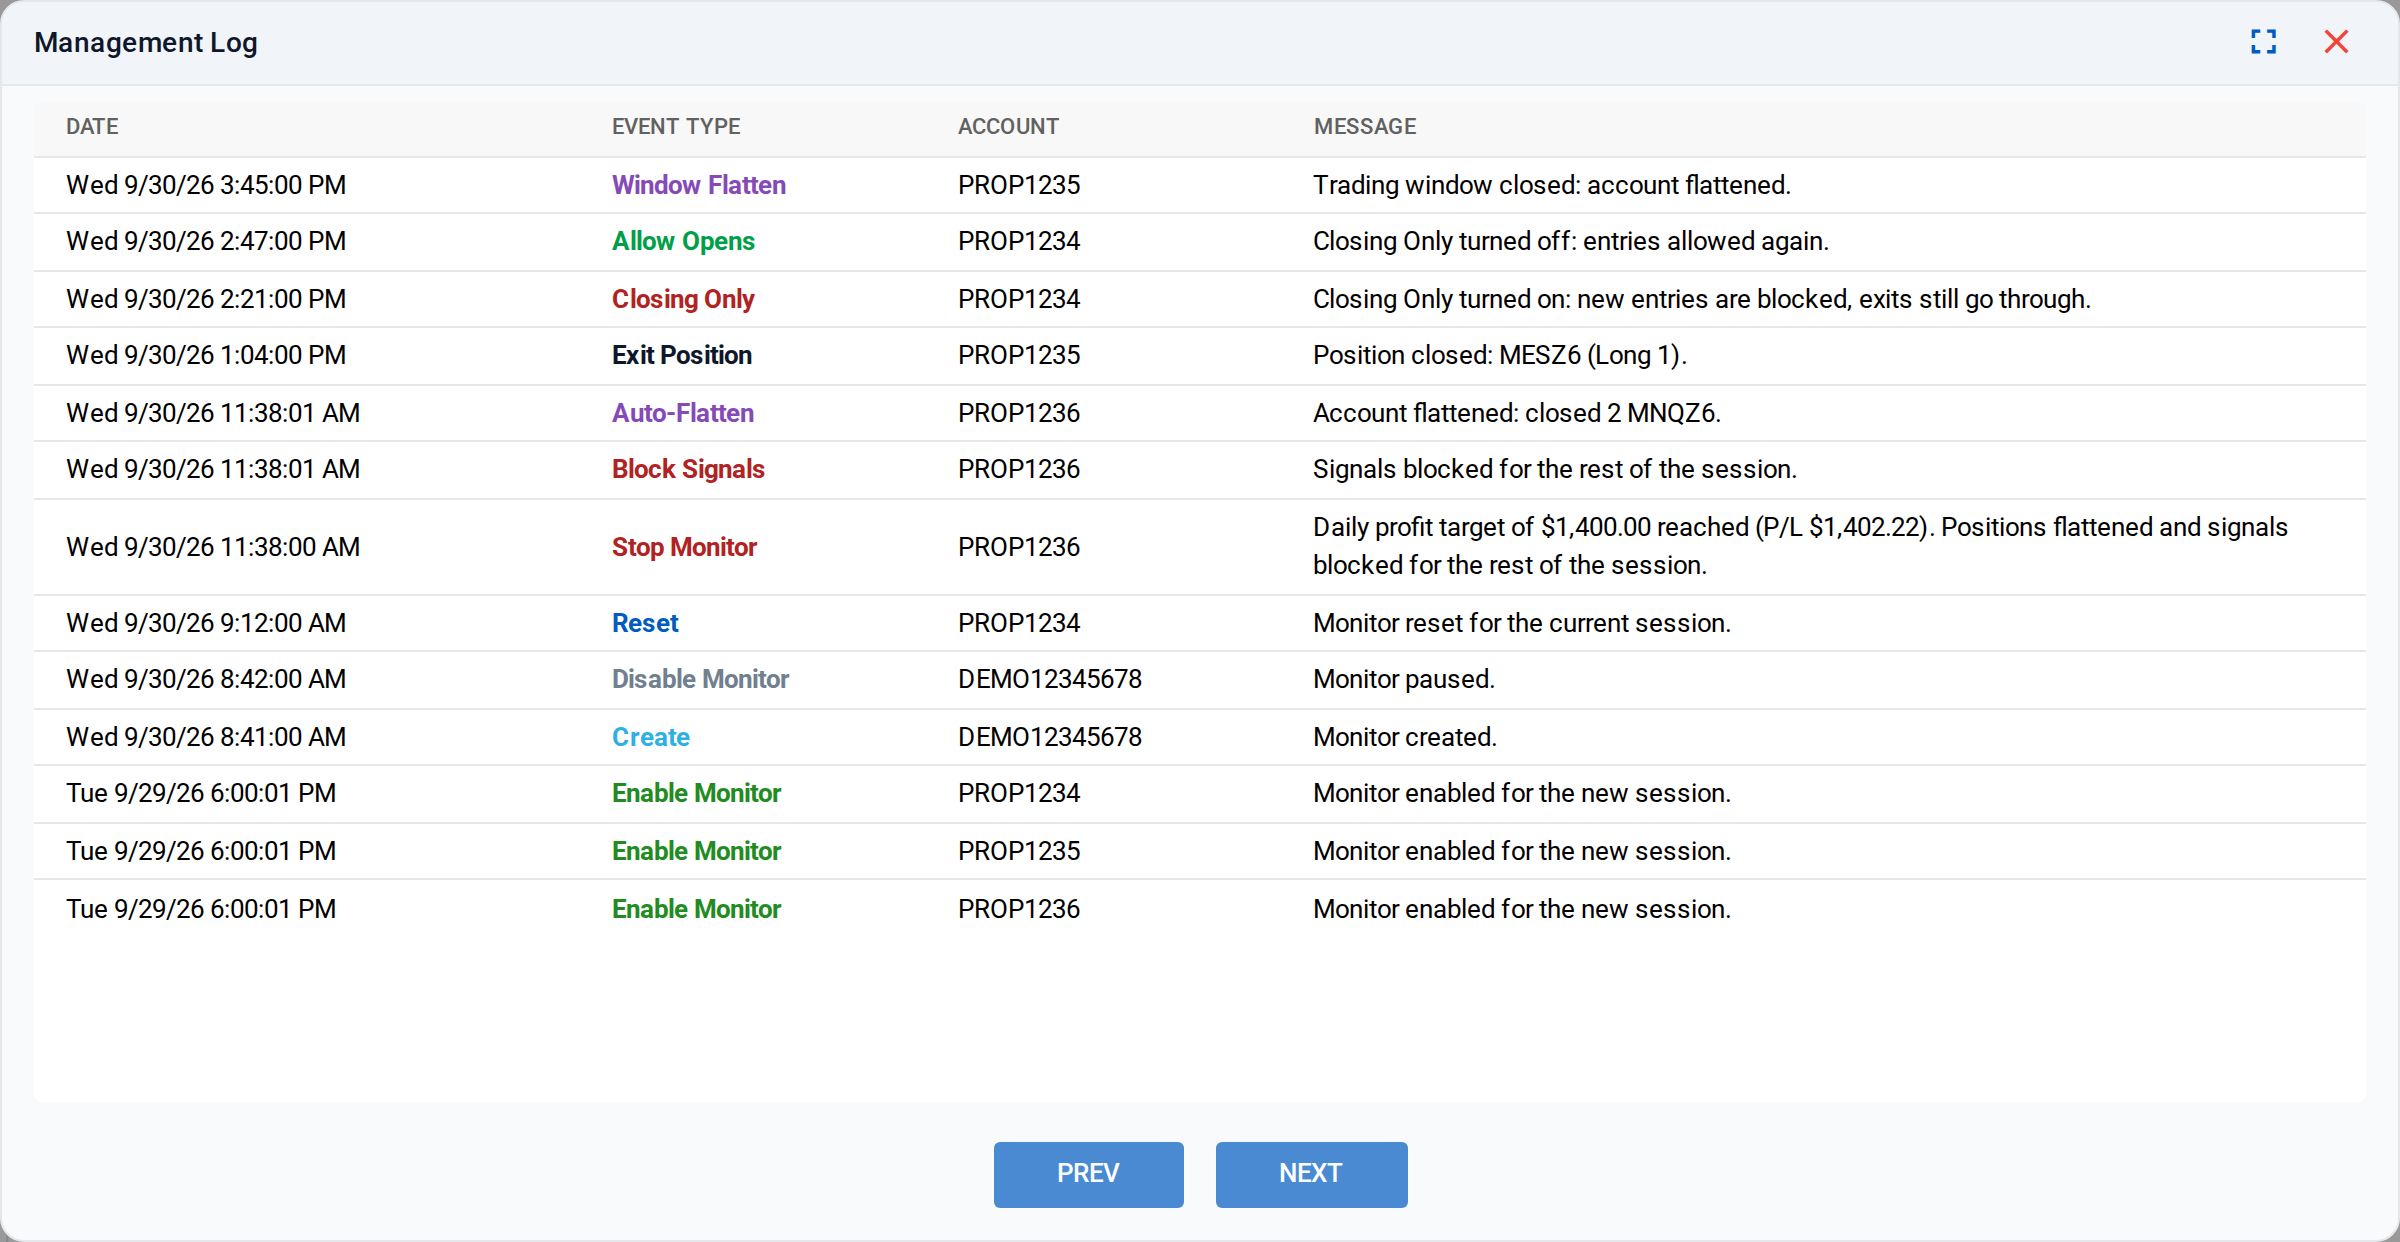Click the DATE column header

click(x=92, y=127)
